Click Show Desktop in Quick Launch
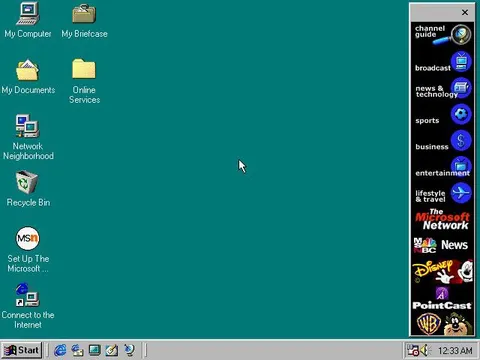This screenshot has width=480, height=360. click(95, 350)
